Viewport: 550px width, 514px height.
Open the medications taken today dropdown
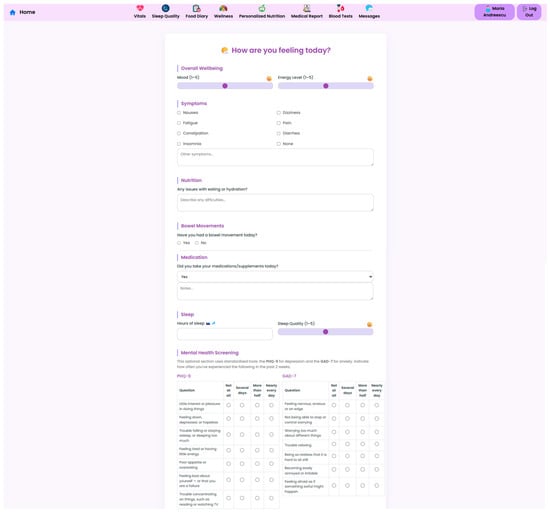[275, 277]
